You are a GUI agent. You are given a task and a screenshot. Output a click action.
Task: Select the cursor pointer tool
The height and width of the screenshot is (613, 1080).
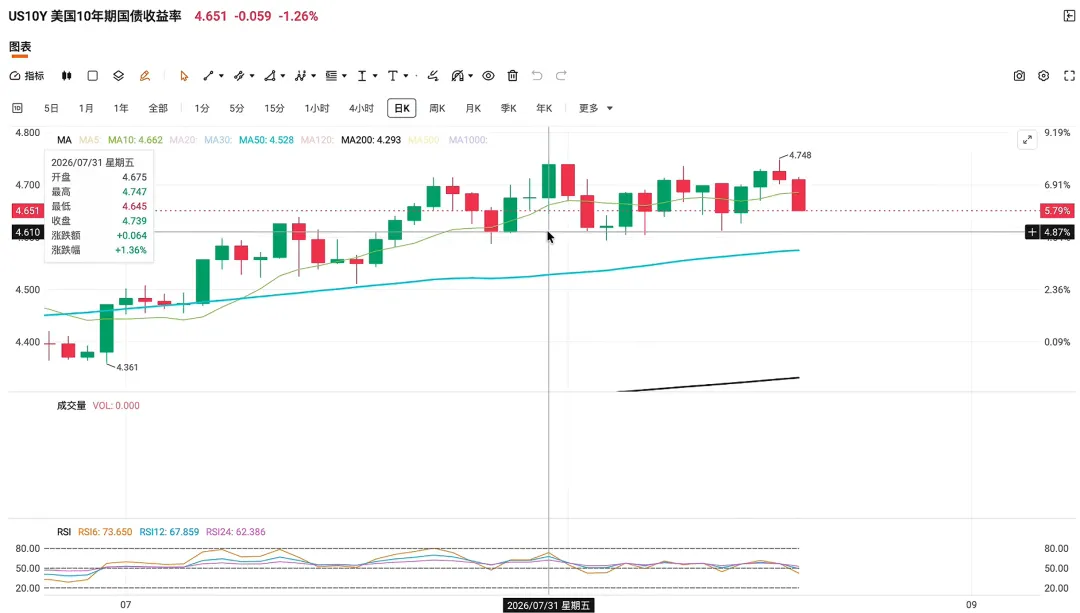(184, 76)
